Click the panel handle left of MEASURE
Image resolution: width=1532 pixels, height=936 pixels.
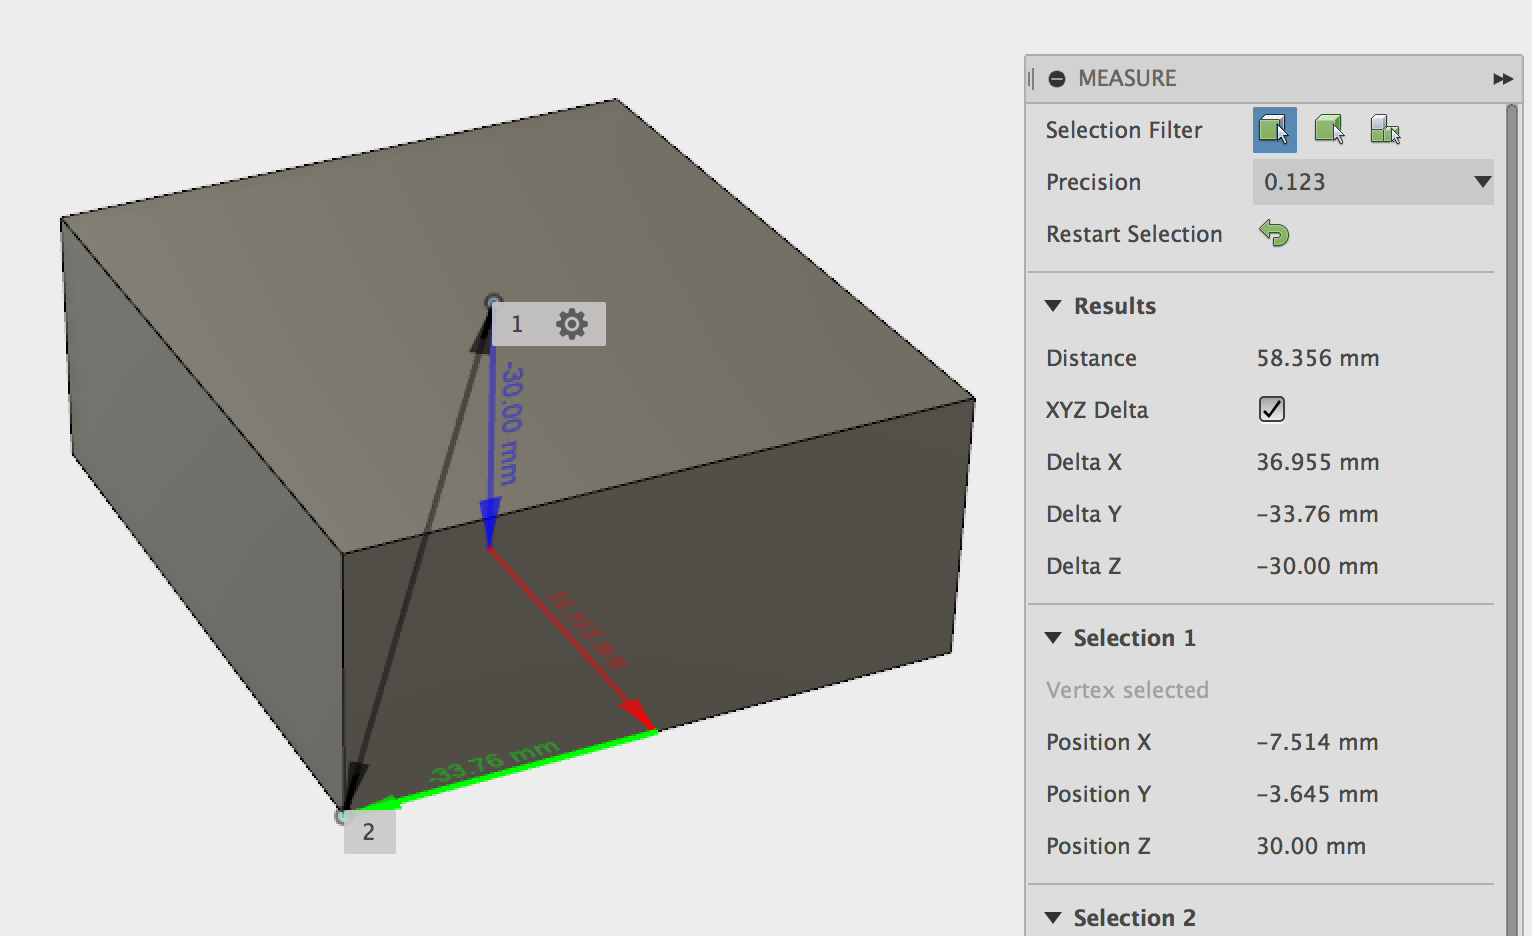click(x=1033, y=77)
